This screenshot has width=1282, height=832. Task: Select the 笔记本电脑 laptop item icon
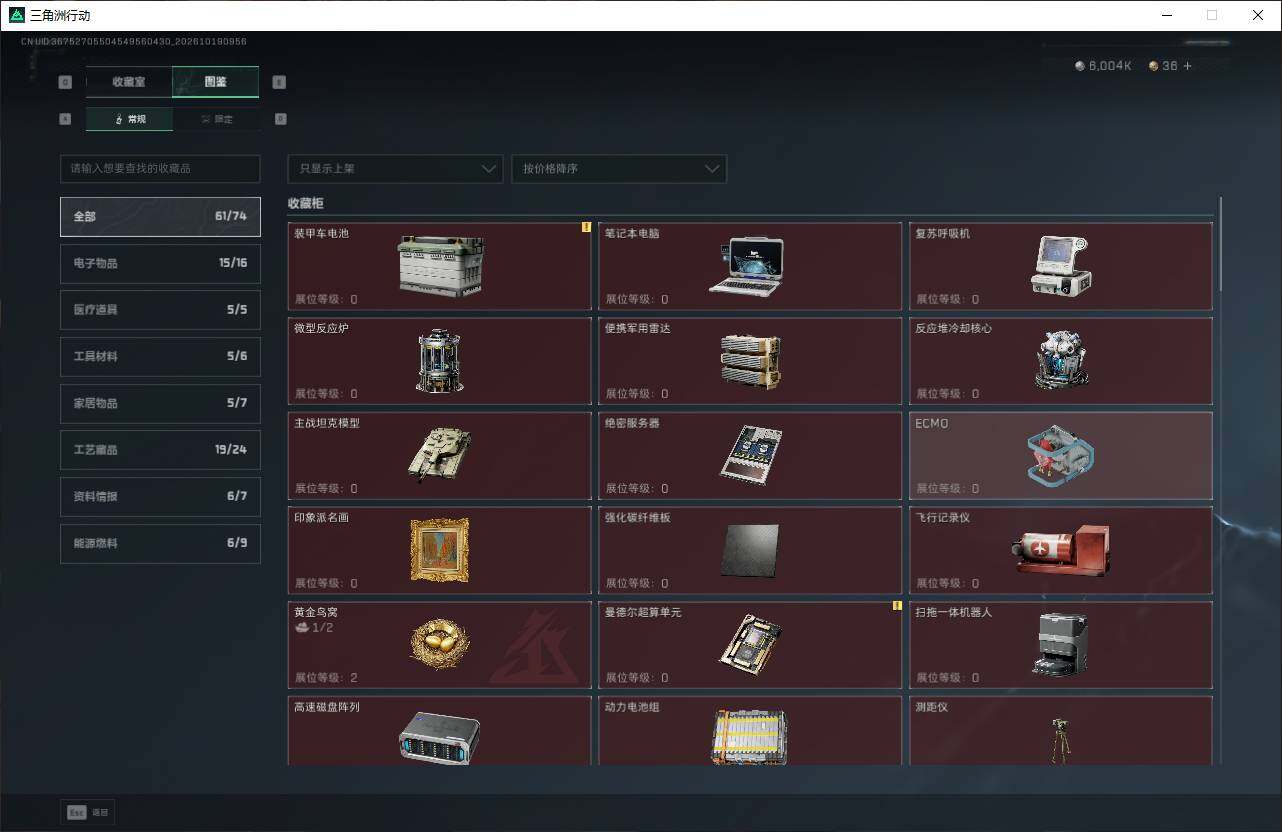pyautogui.click(x=745, y=266)
